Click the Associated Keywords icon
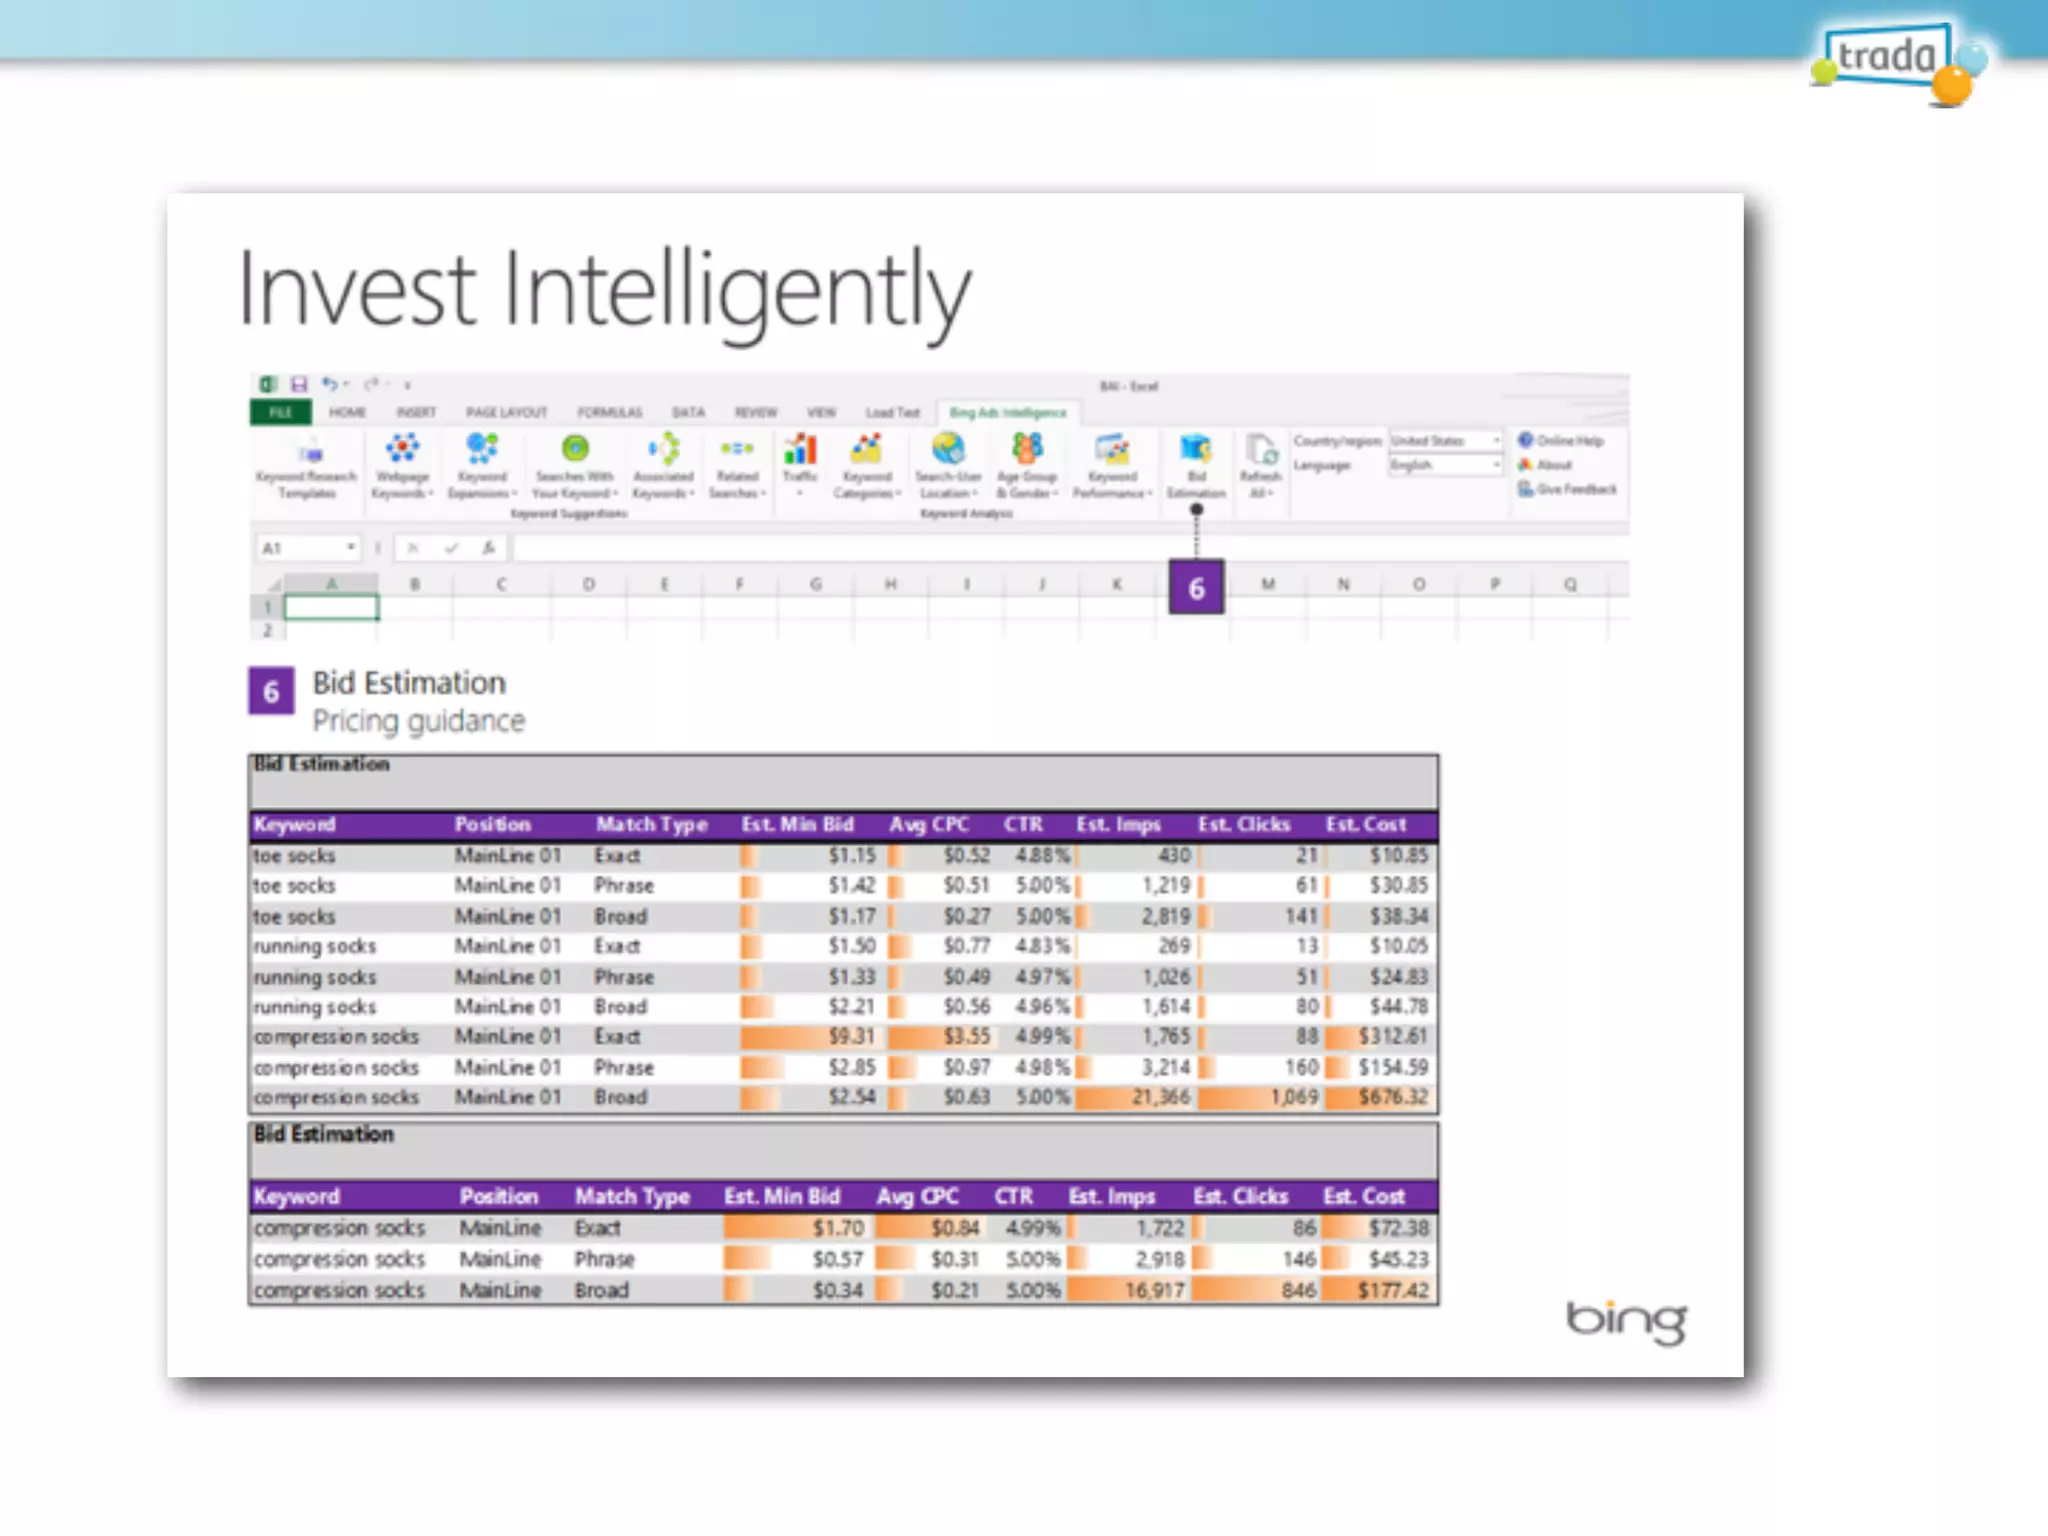 (x=663, y=450)
